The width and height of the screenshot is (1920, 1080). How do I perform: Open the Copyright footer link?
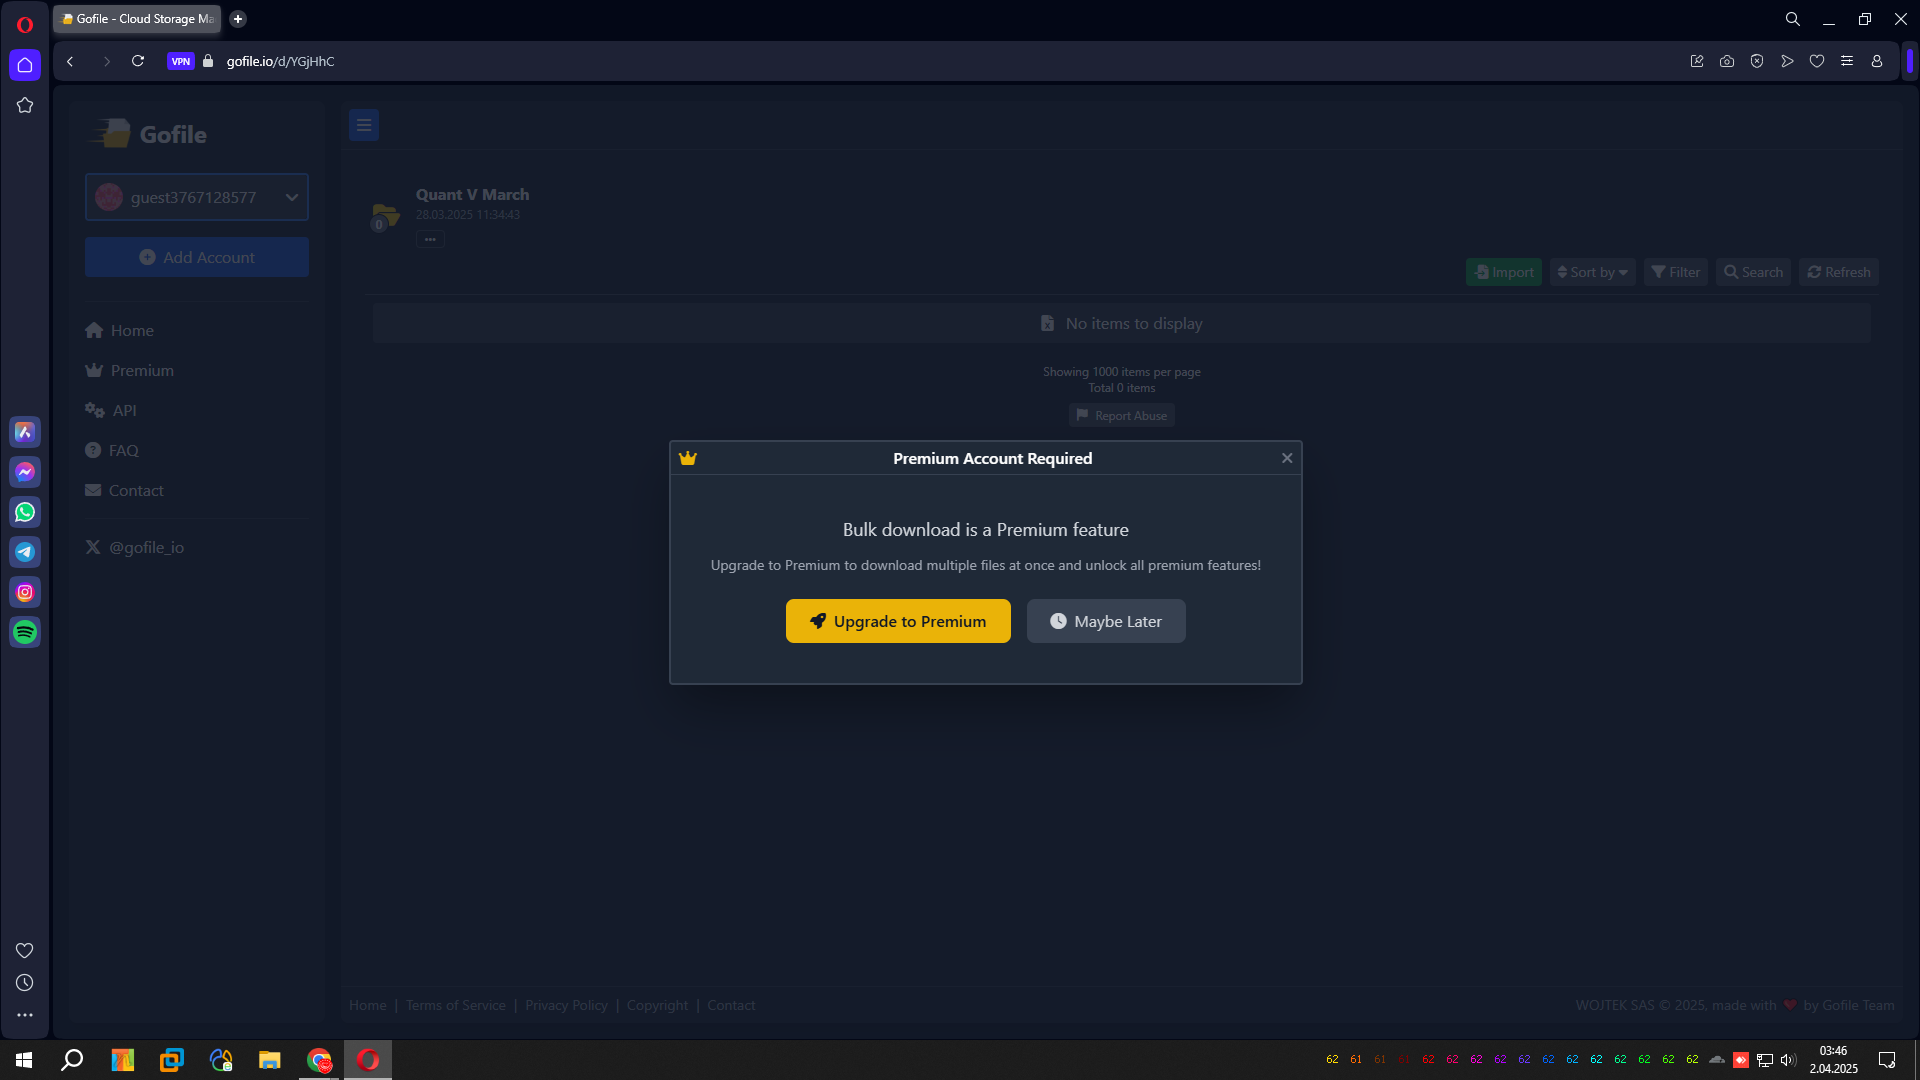(x=657, y=1005)
